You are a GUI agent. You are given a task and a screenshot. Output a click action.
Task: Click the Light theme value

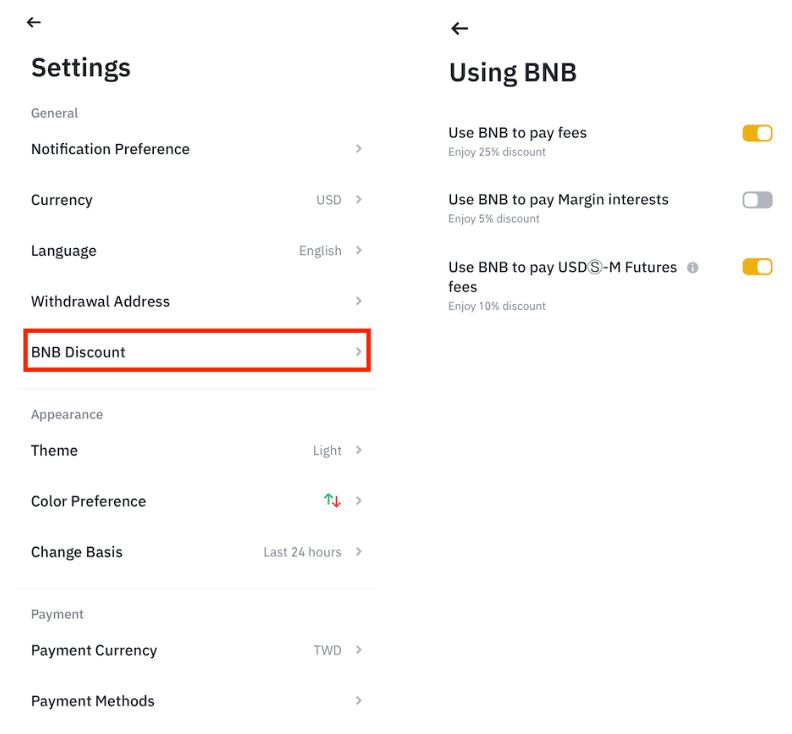pyautogui.click(x=327, y=451)
